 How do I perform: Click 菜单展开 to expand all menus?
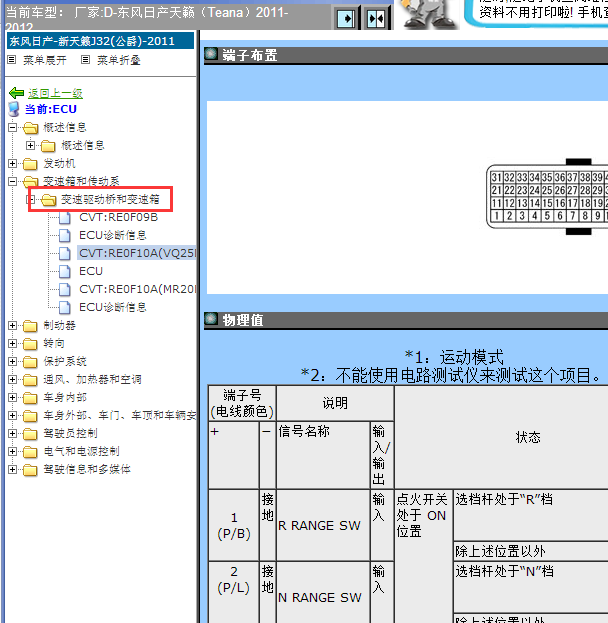[x=45, y=60]
